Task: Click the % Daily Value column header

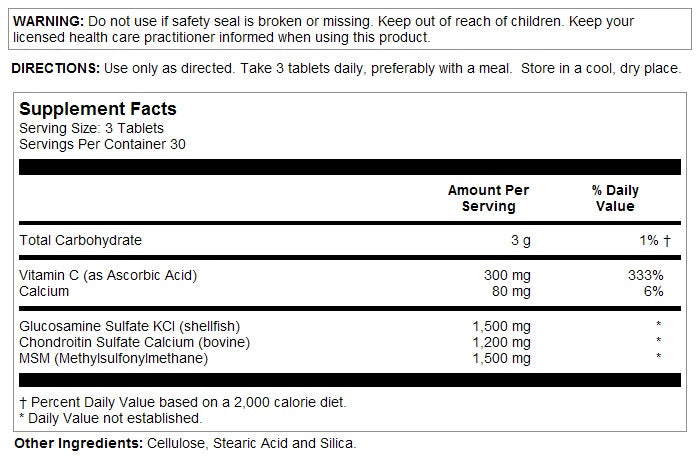Action: tap(615, 198)
